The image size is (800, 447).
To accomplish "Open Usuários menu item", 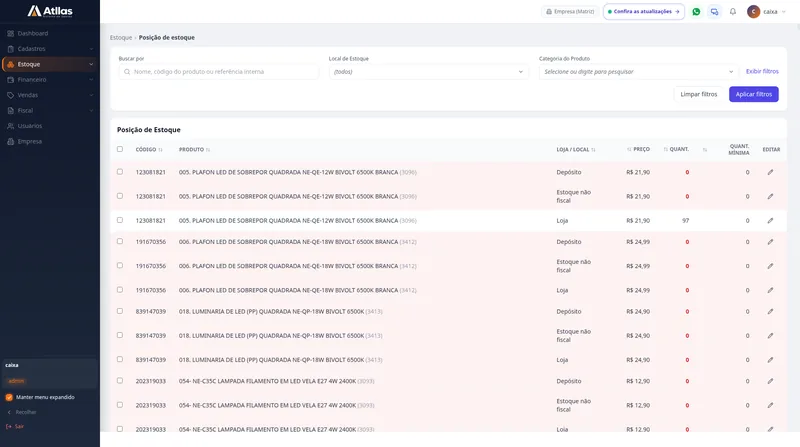I will click(x=50, y=126).
